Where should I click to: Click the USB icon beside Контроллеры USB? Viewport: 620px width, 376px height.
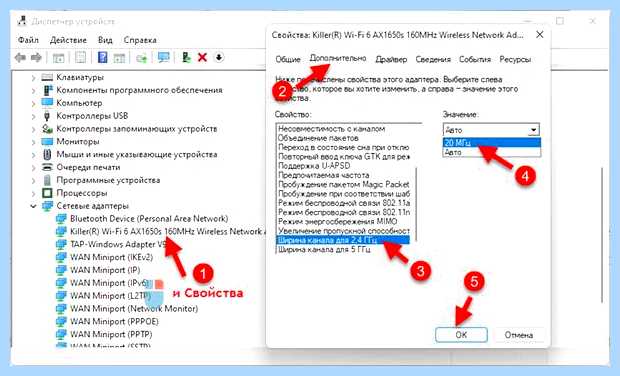(x=47, y=116)
